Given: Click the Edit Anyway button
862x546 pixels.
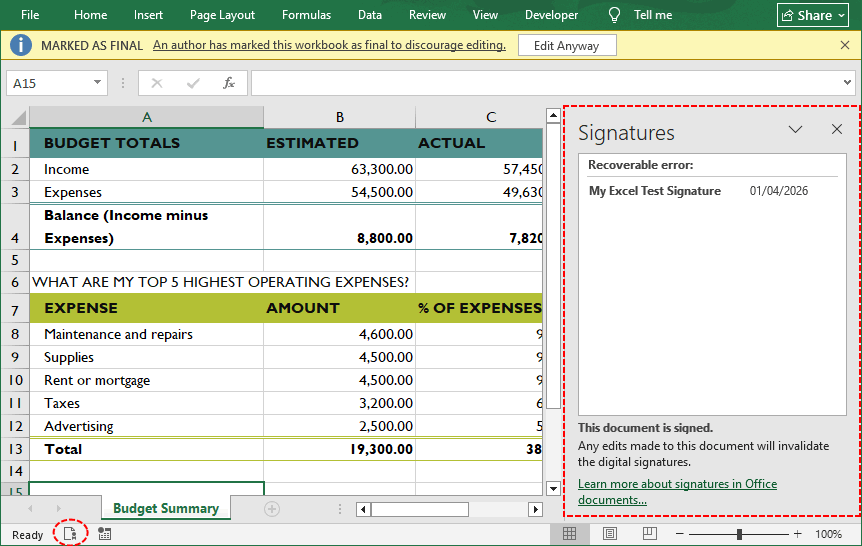Looking at the screenshot, I should coord(566,46).
